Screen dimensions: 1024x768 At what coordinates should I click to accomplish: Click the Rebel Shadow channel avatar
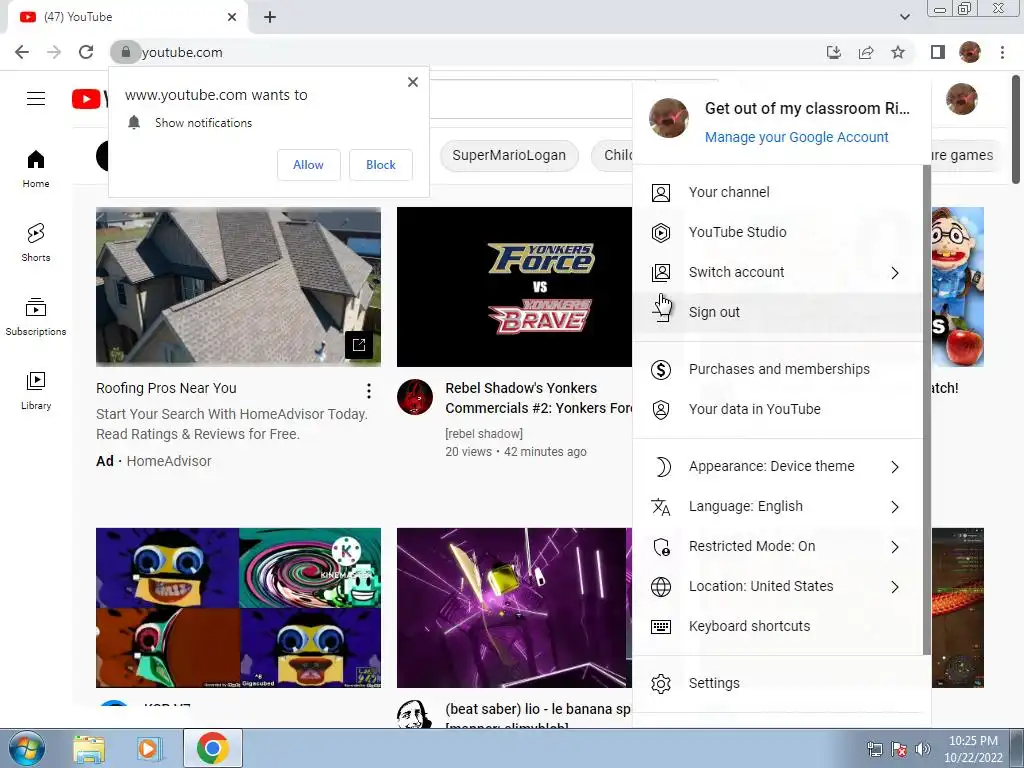click(415, 396)
